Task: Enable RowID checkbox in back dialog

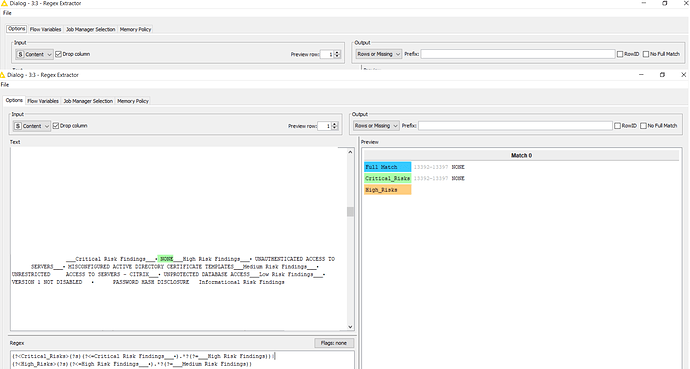Action: (620, 54)
